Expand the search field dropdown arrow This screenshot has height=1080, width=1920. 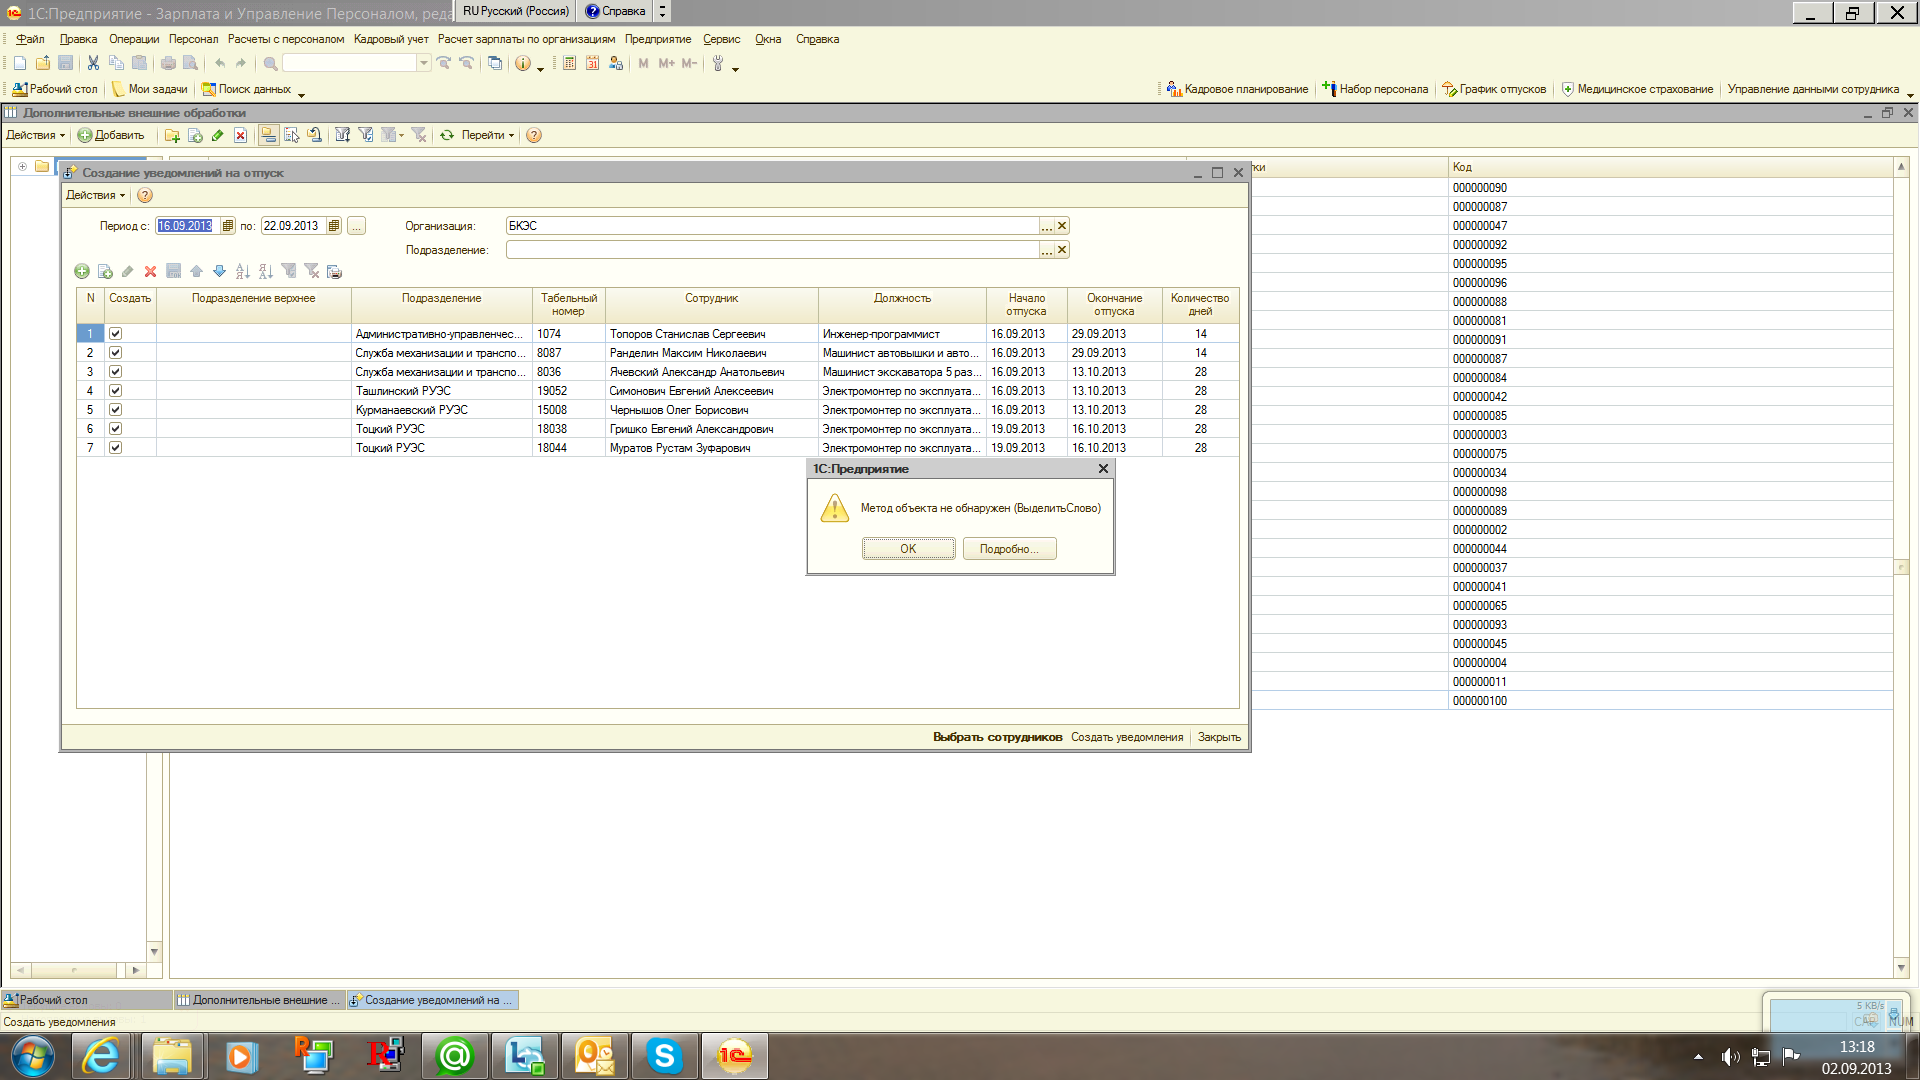coord(424,63)
